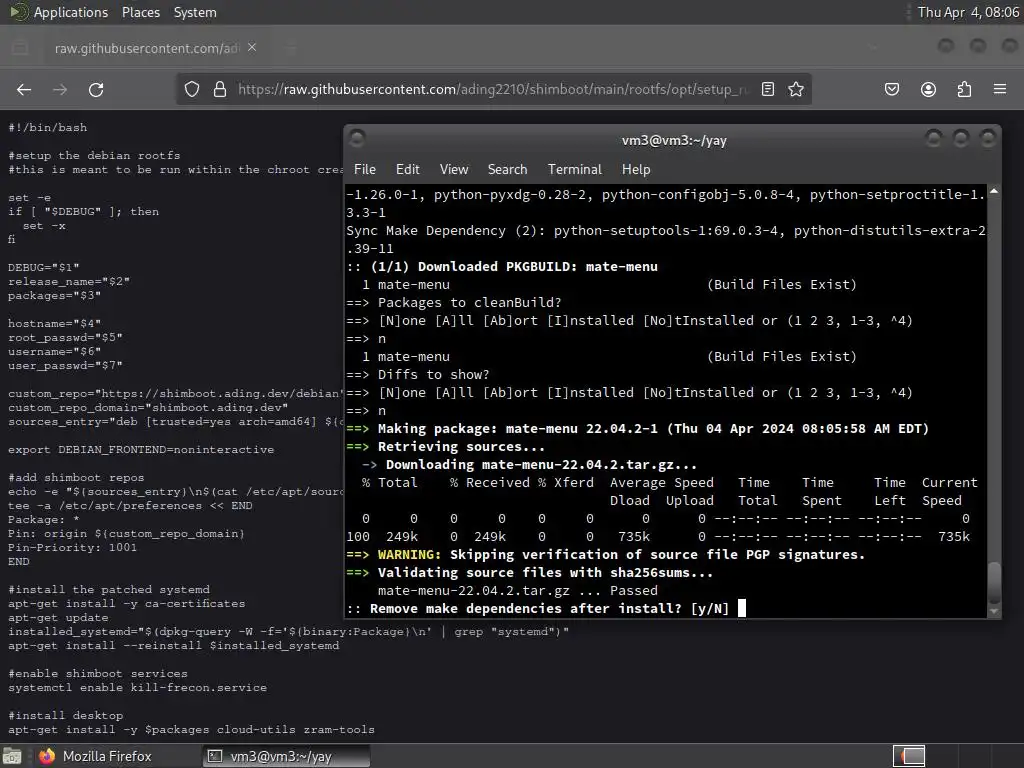
Task: Reload the page in Firefox
Action: [x=96, y=89]
